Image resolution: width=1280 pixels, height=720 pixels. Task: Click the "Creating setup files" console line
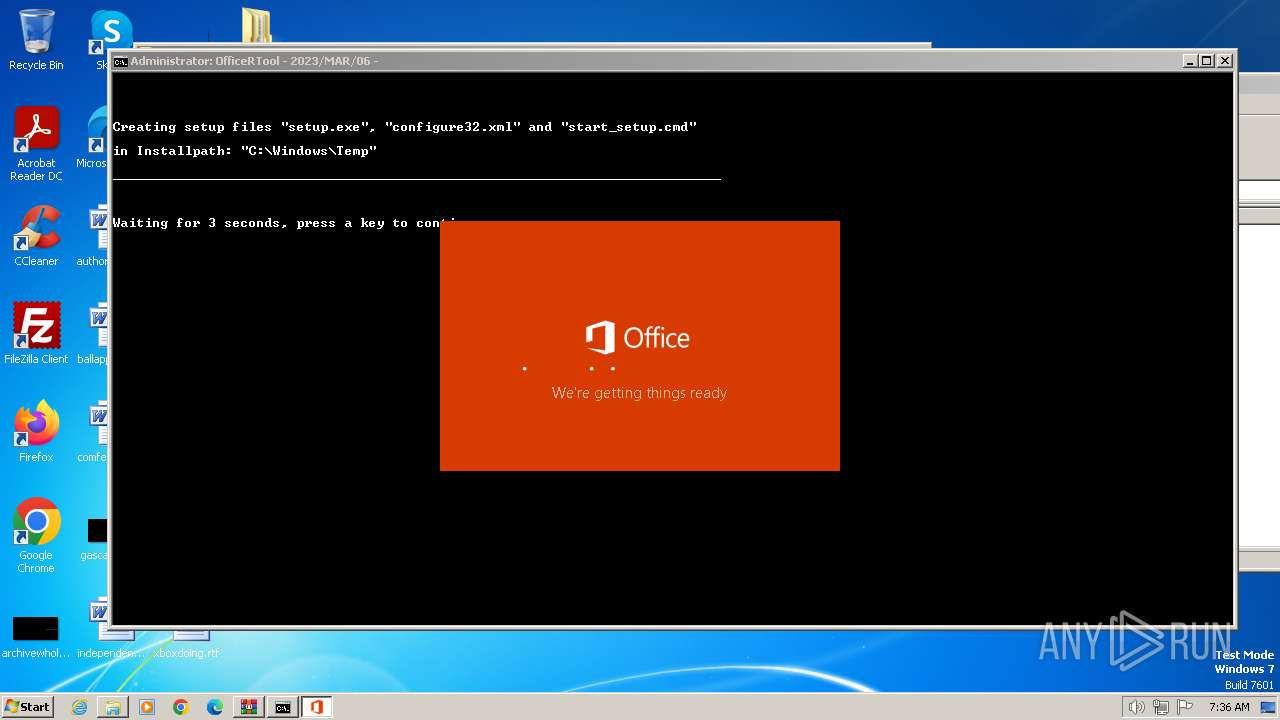coord(404,127)
